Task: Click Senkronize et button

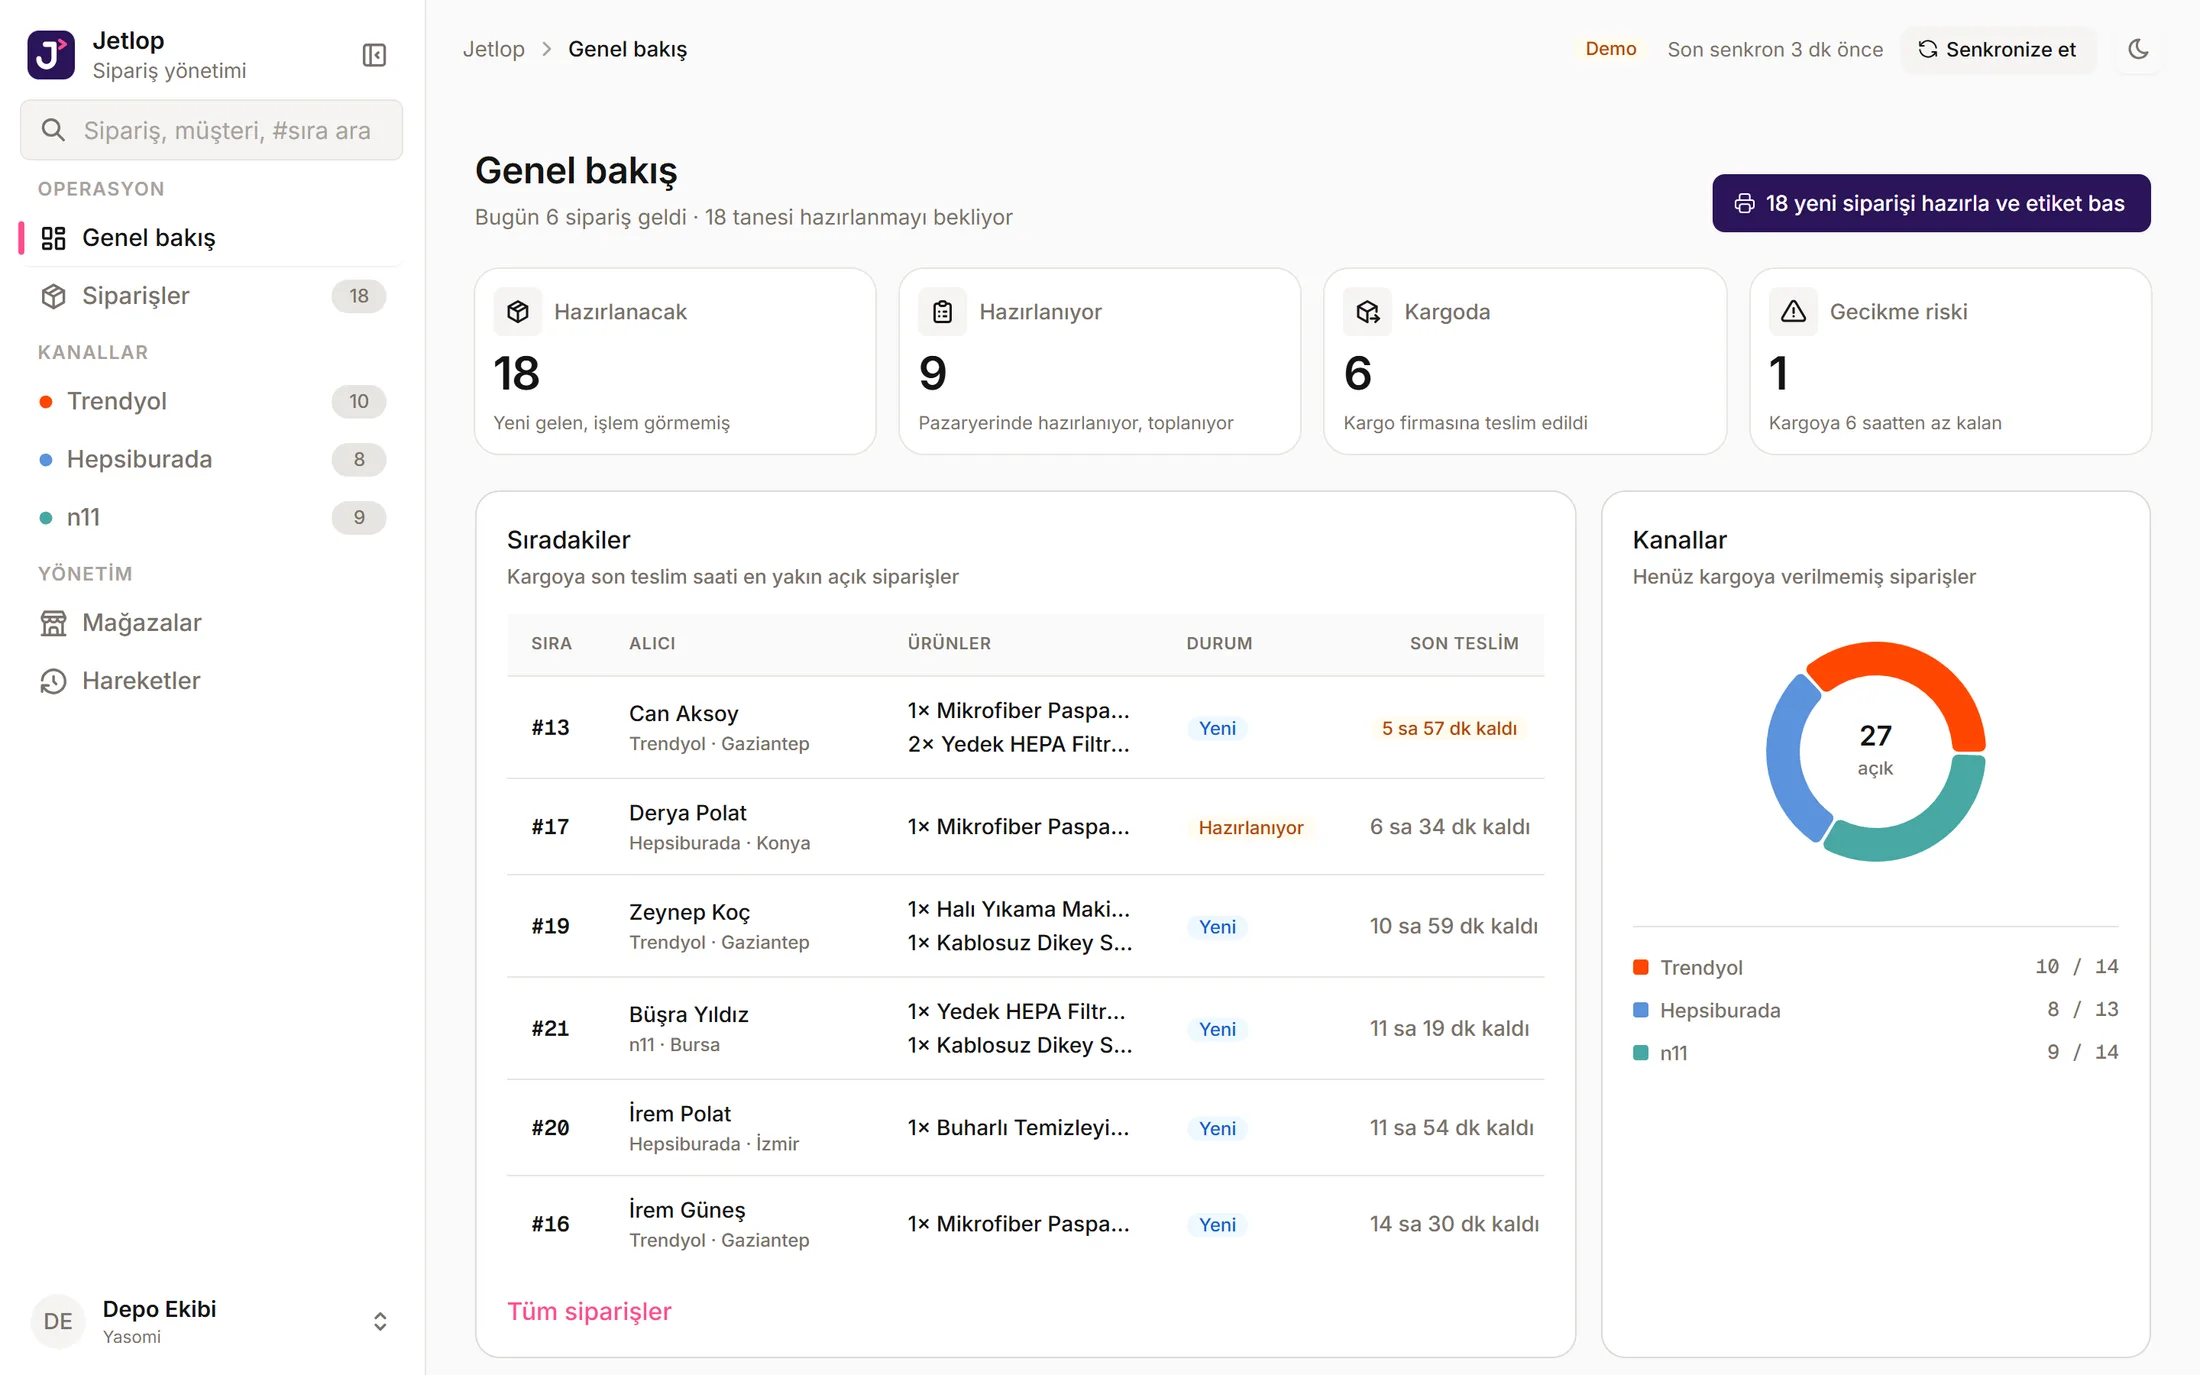Action: pyautogui.click(x=1997, y=49)
